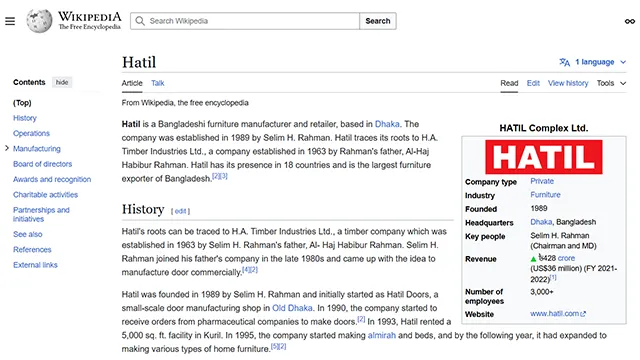
Task: Open the crore link in Revenue row
Action: (x=566, y=258)
